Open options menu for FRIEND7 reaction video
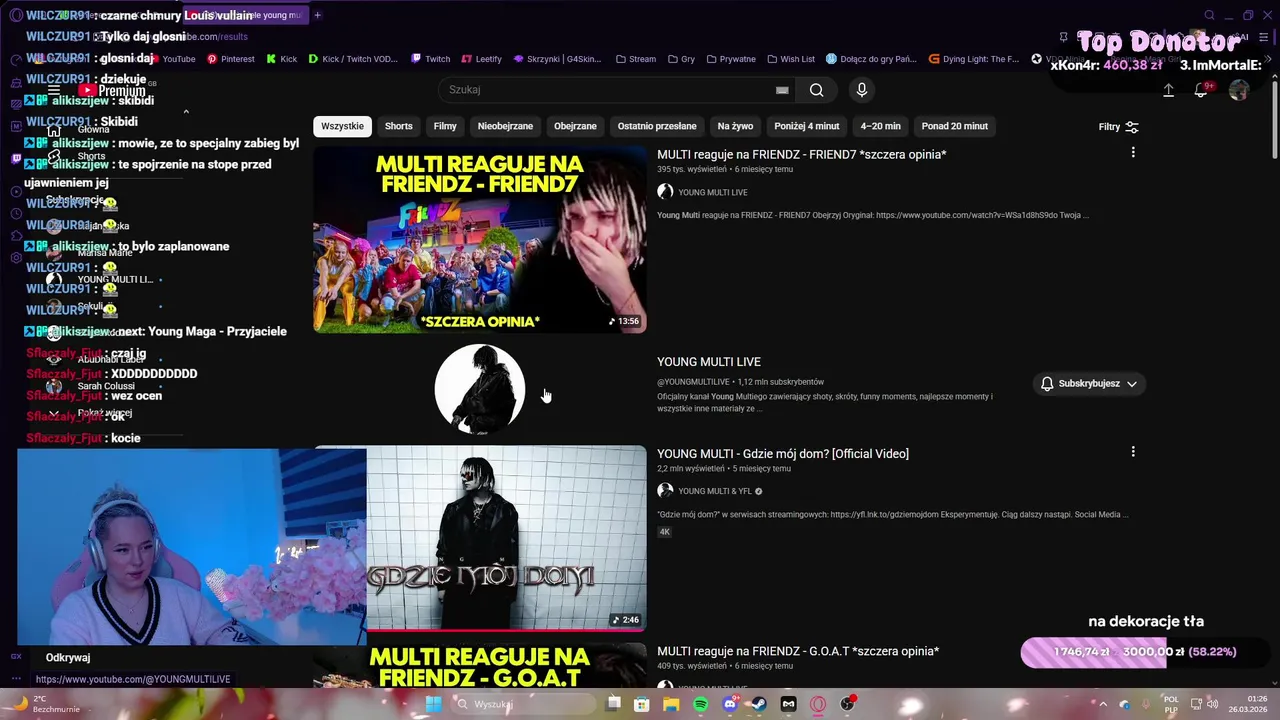The width and height of the screenshot is (1280, 720). 1133,152
